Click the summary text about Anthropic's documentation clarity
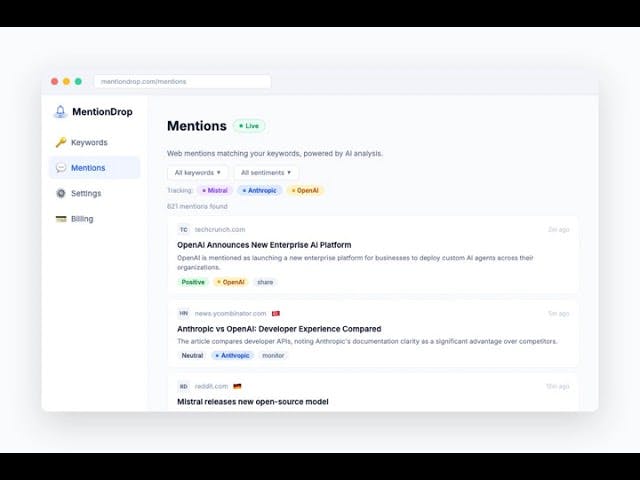Image resolution: width=640 pixels, height=480 pixels. point(367,341)
